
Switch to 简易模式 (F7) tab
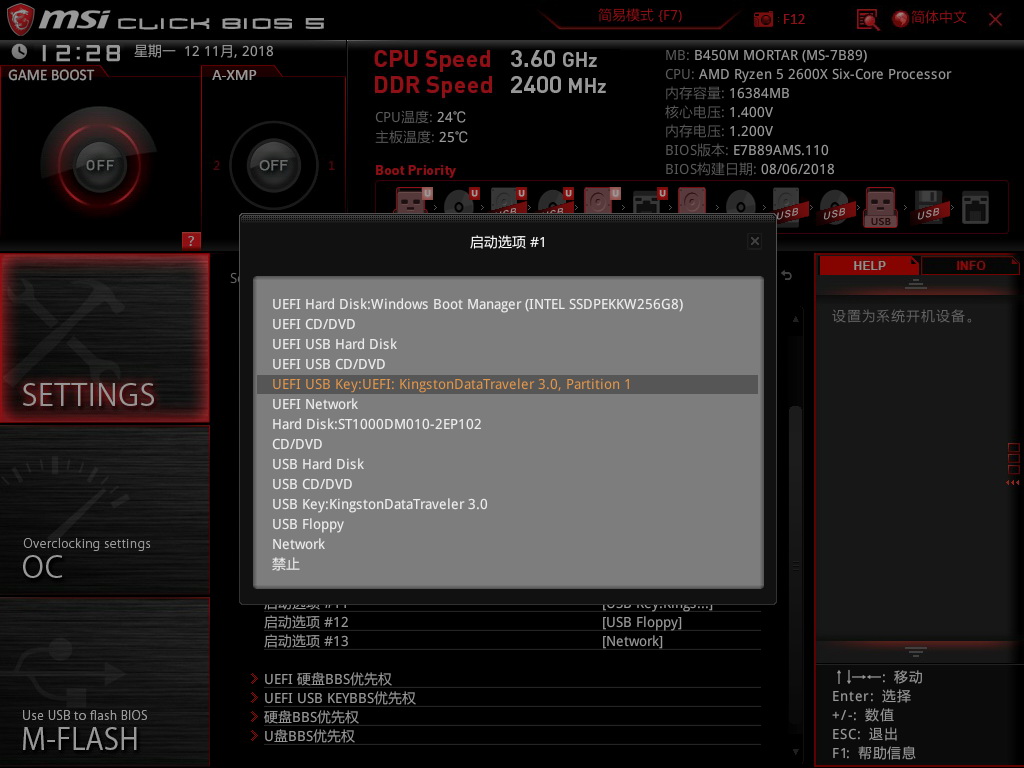point(639,16)
